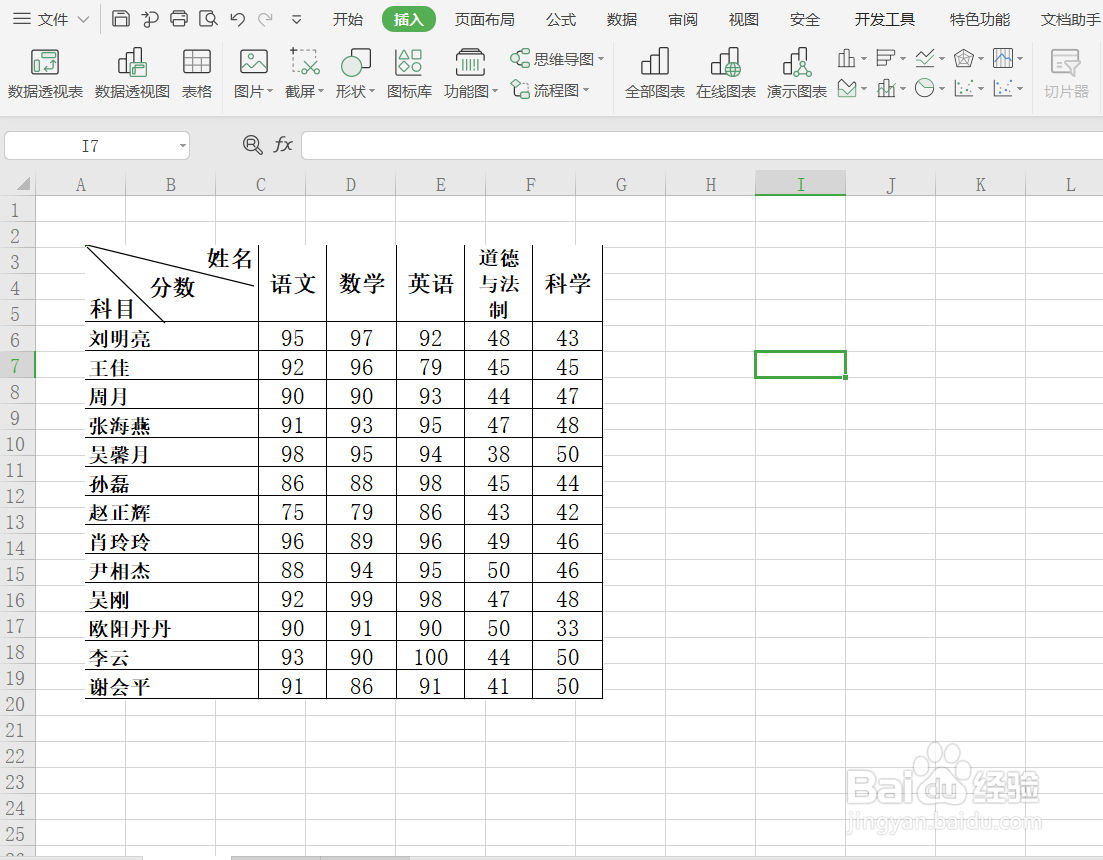Select the cell containing 刘明亮

[x=172, y=338]
